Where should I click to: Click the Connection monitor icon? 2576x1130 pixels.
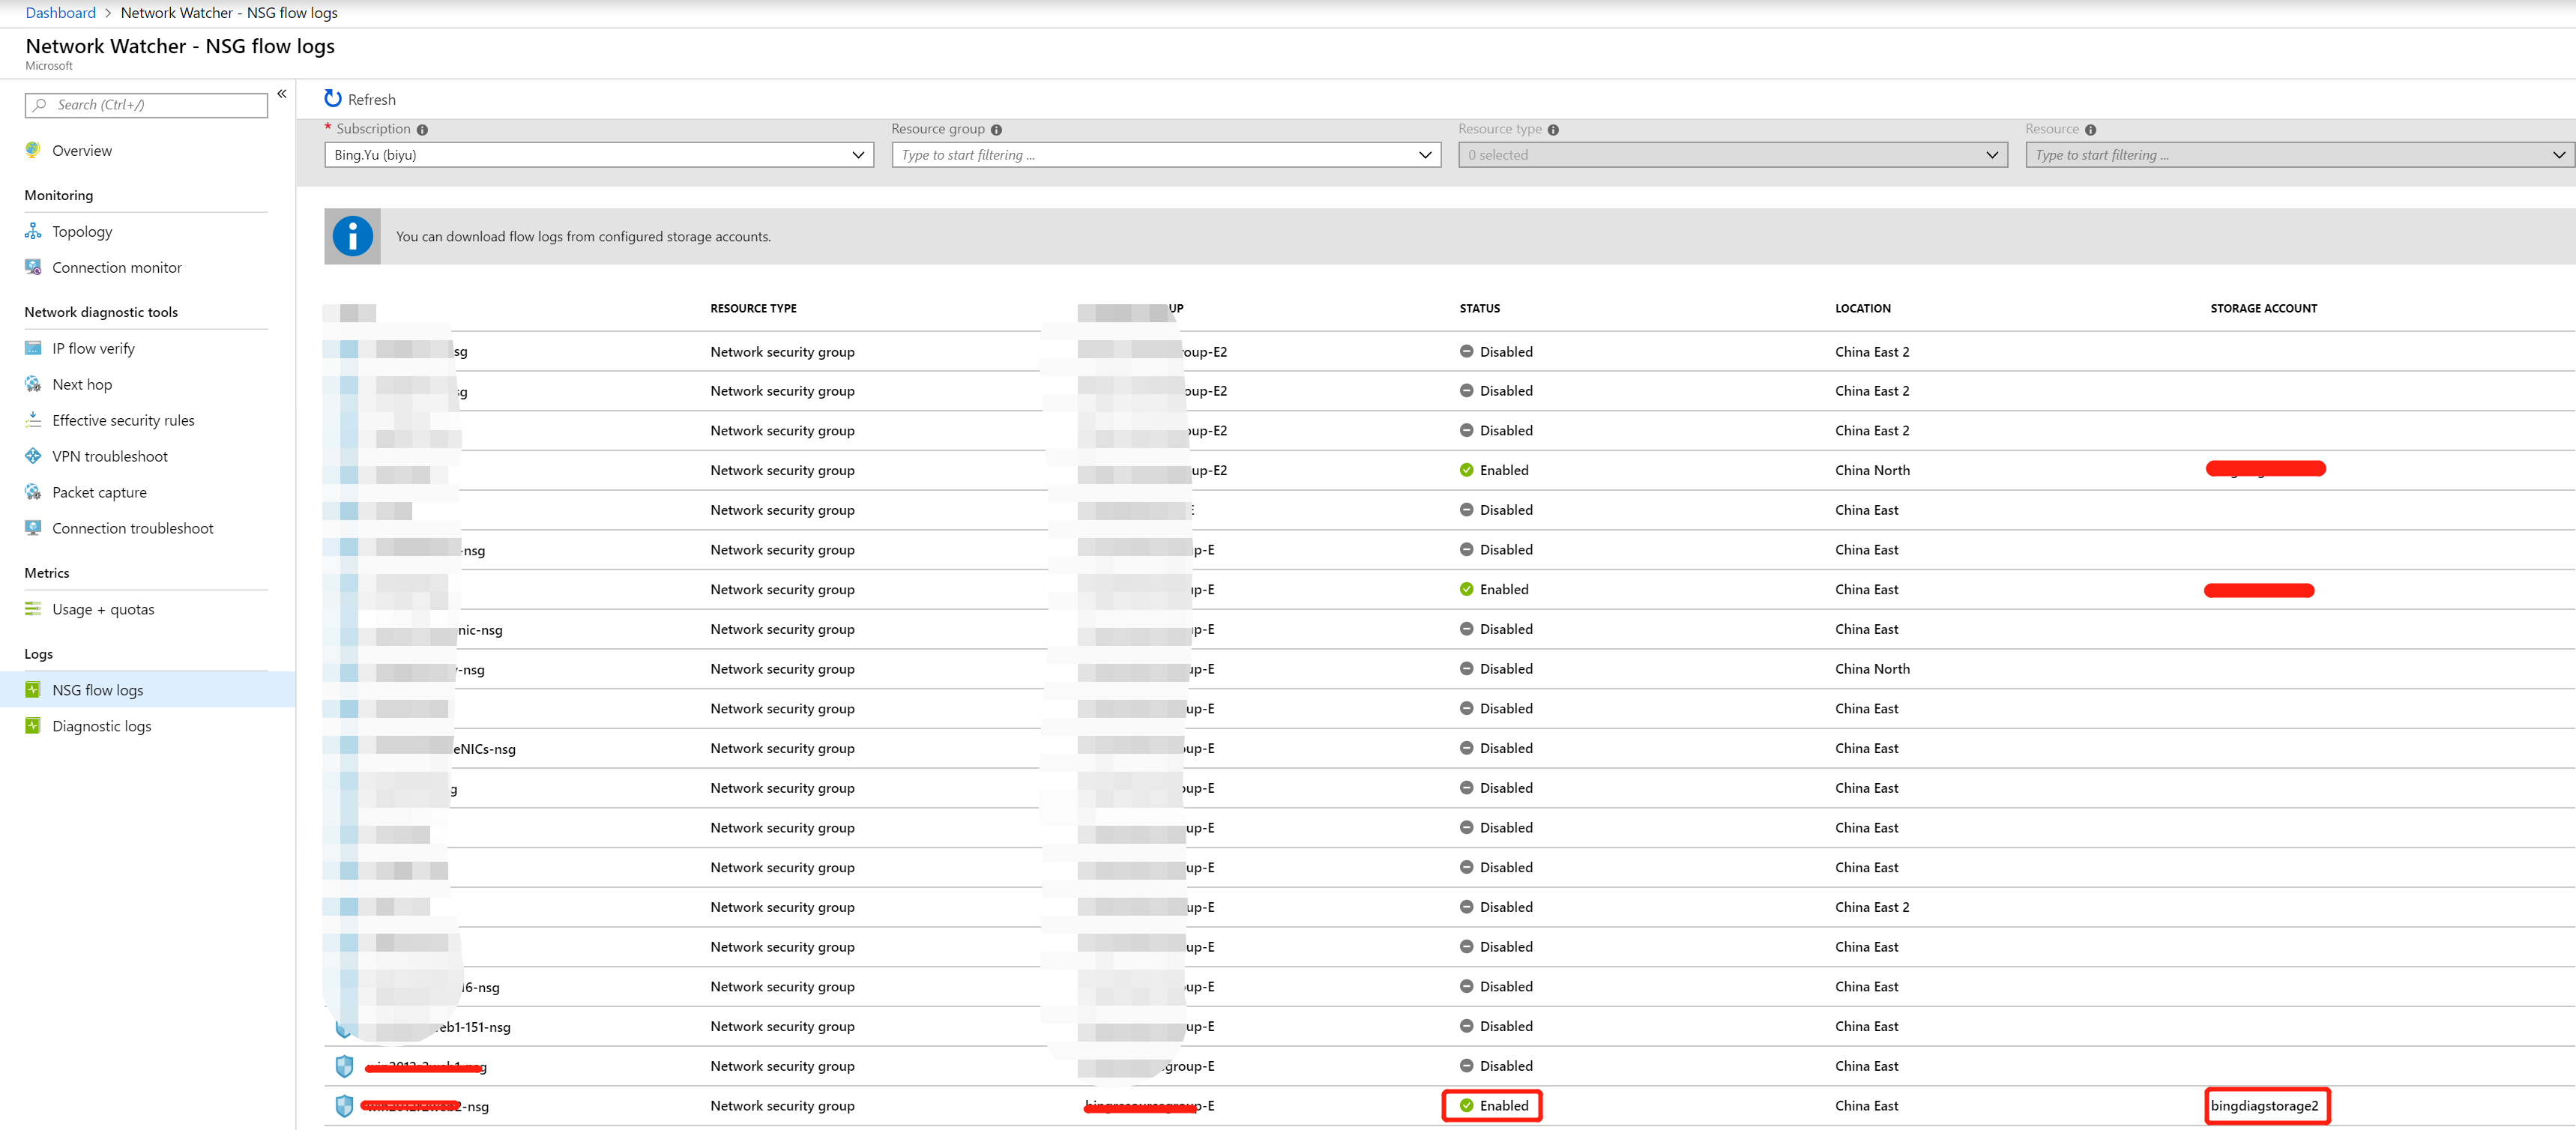(33, 267)
